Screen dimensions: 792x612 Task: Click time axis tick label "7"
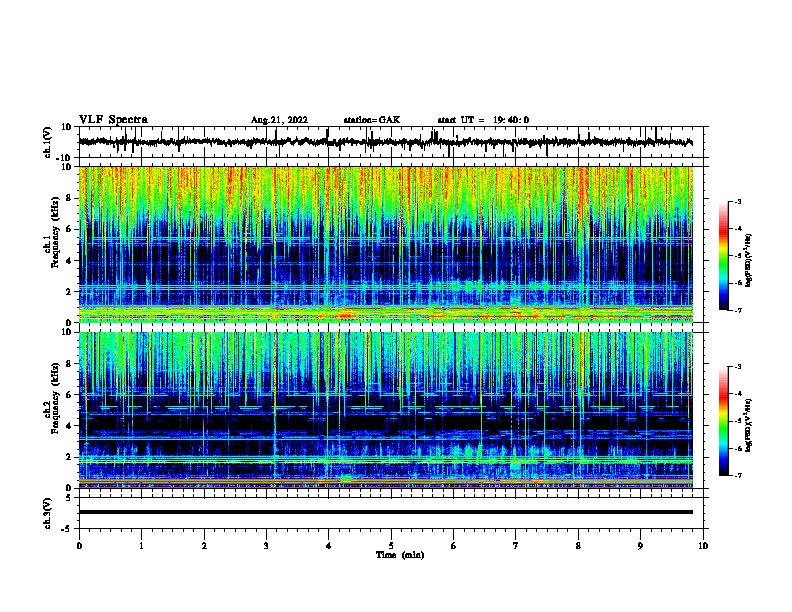tap(516, 546)
